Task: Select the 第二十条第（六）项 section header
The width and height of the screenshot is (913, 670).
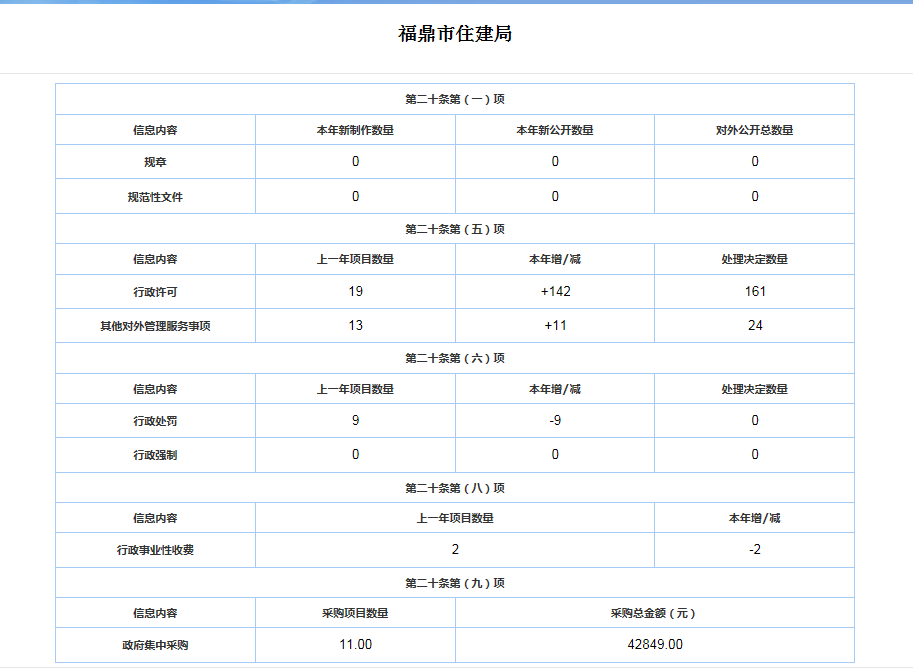Action: tap(455, 358)
